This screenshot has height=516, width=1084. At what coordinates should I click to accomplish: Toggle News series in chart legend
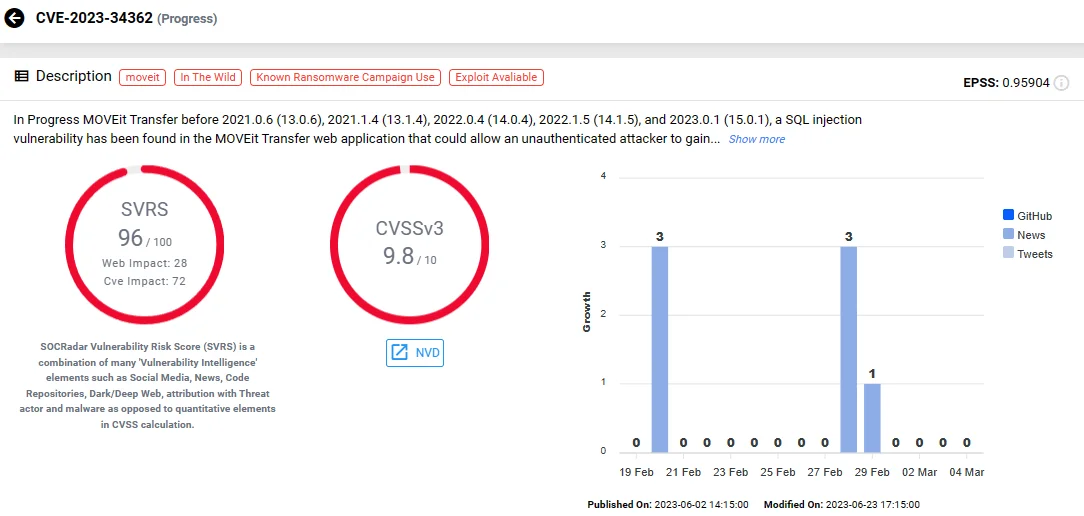pyautogui.click(x=1024, y=235)
